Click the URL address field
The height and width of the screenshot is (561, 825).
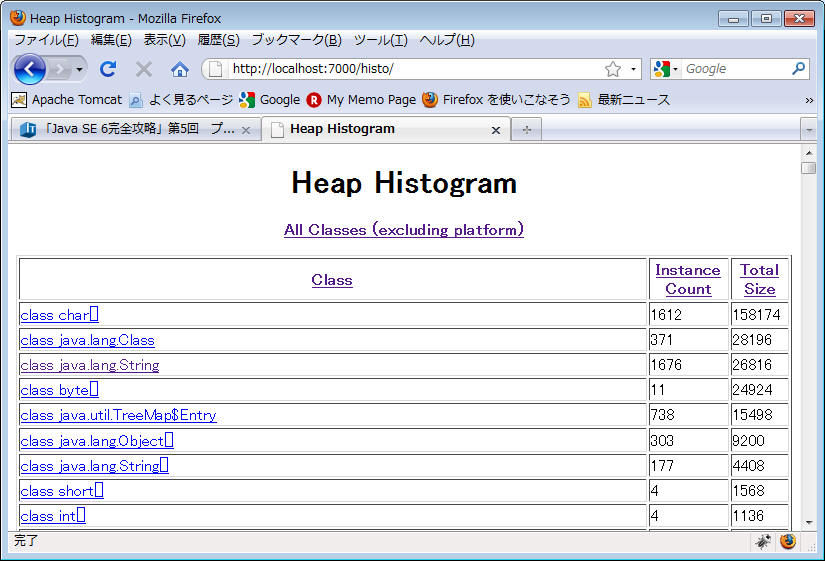(410, 69)
